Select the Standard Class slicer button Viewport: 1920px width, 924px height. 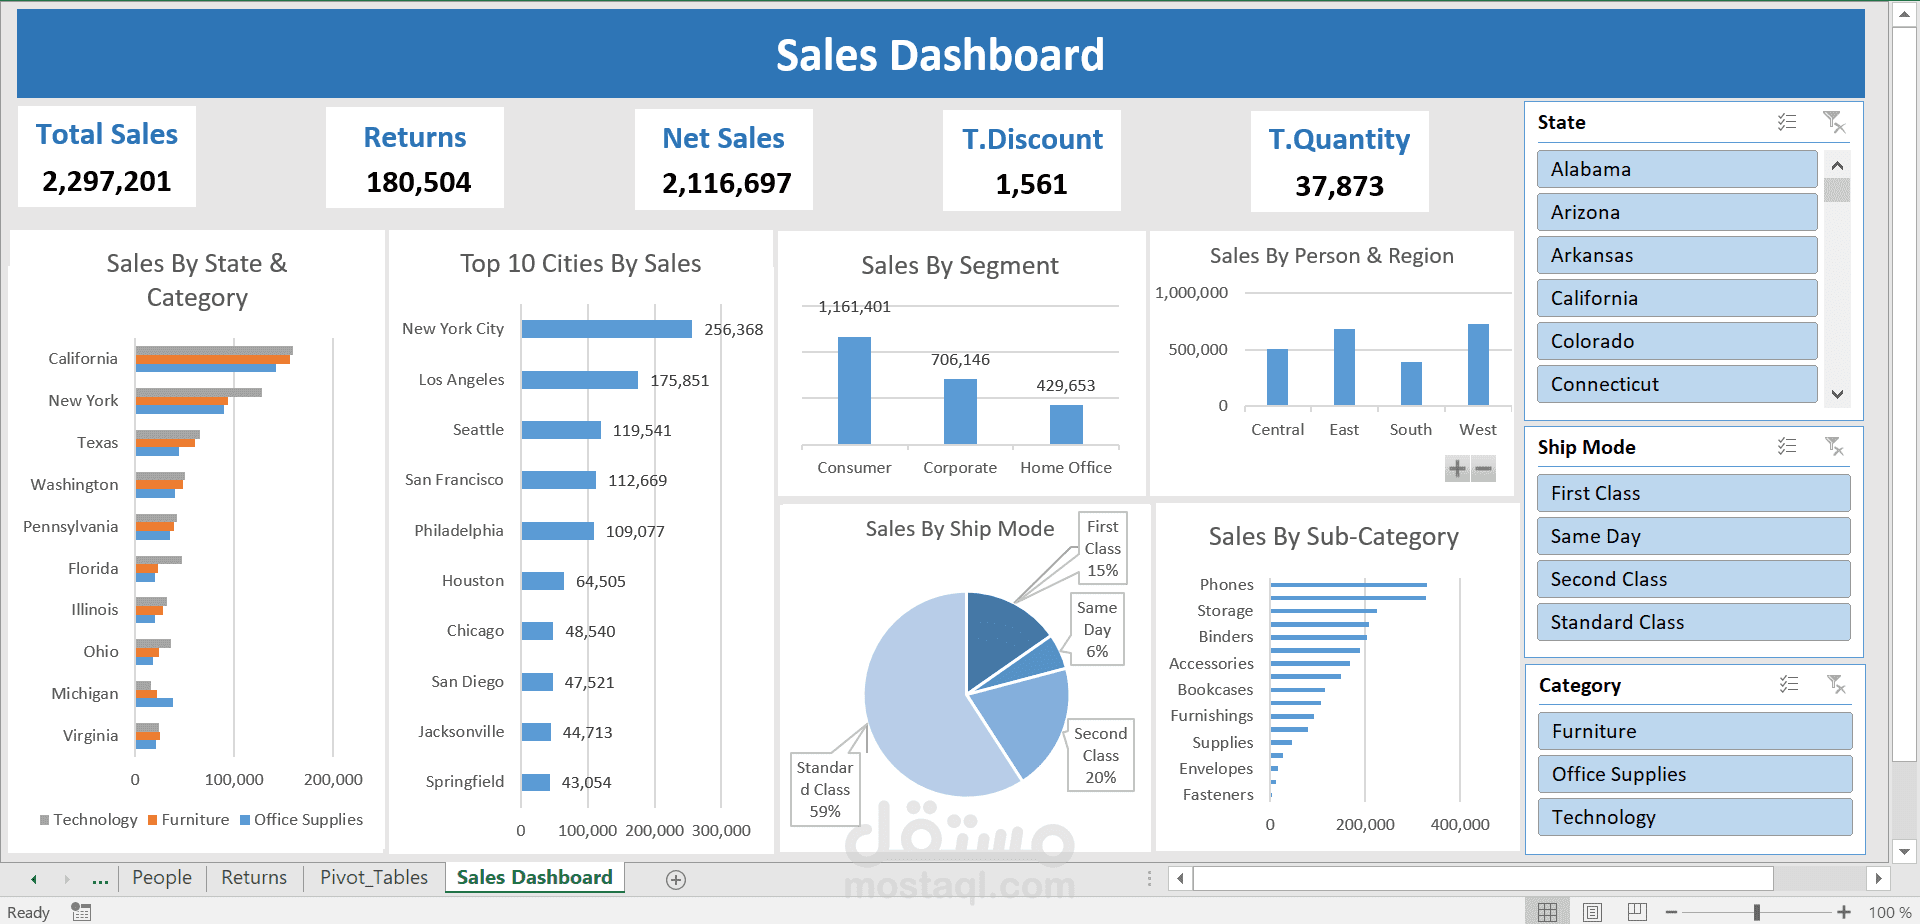point(1694,622)
